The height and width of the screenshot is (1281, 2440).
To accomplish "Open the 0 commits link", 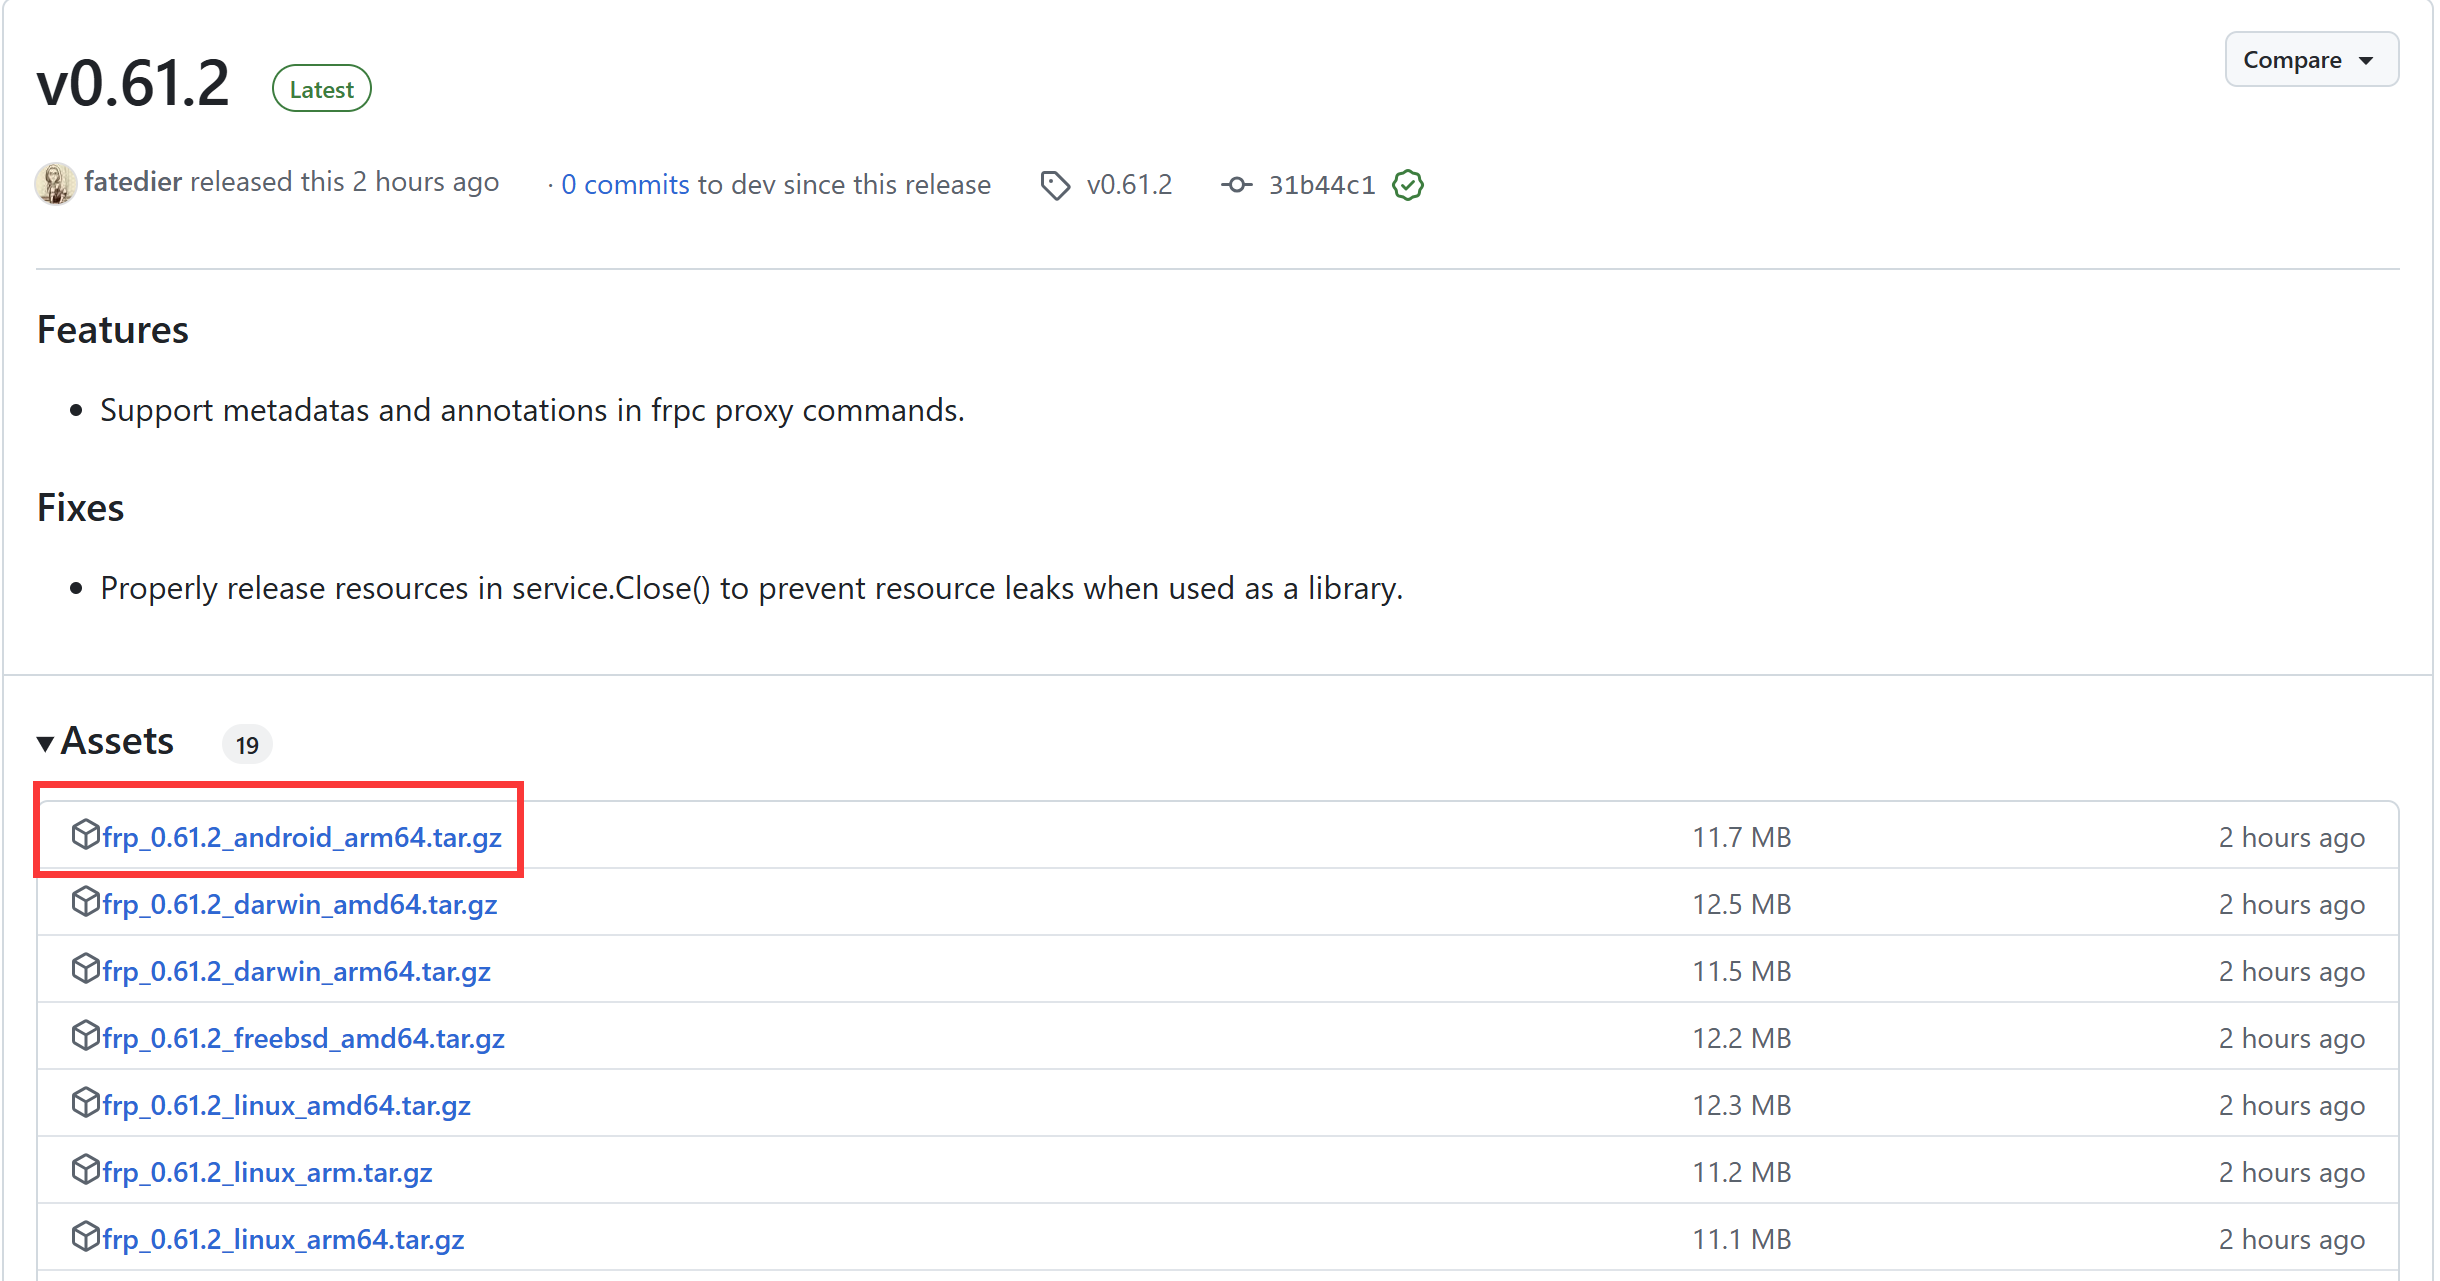I will [x=625, y=185].
